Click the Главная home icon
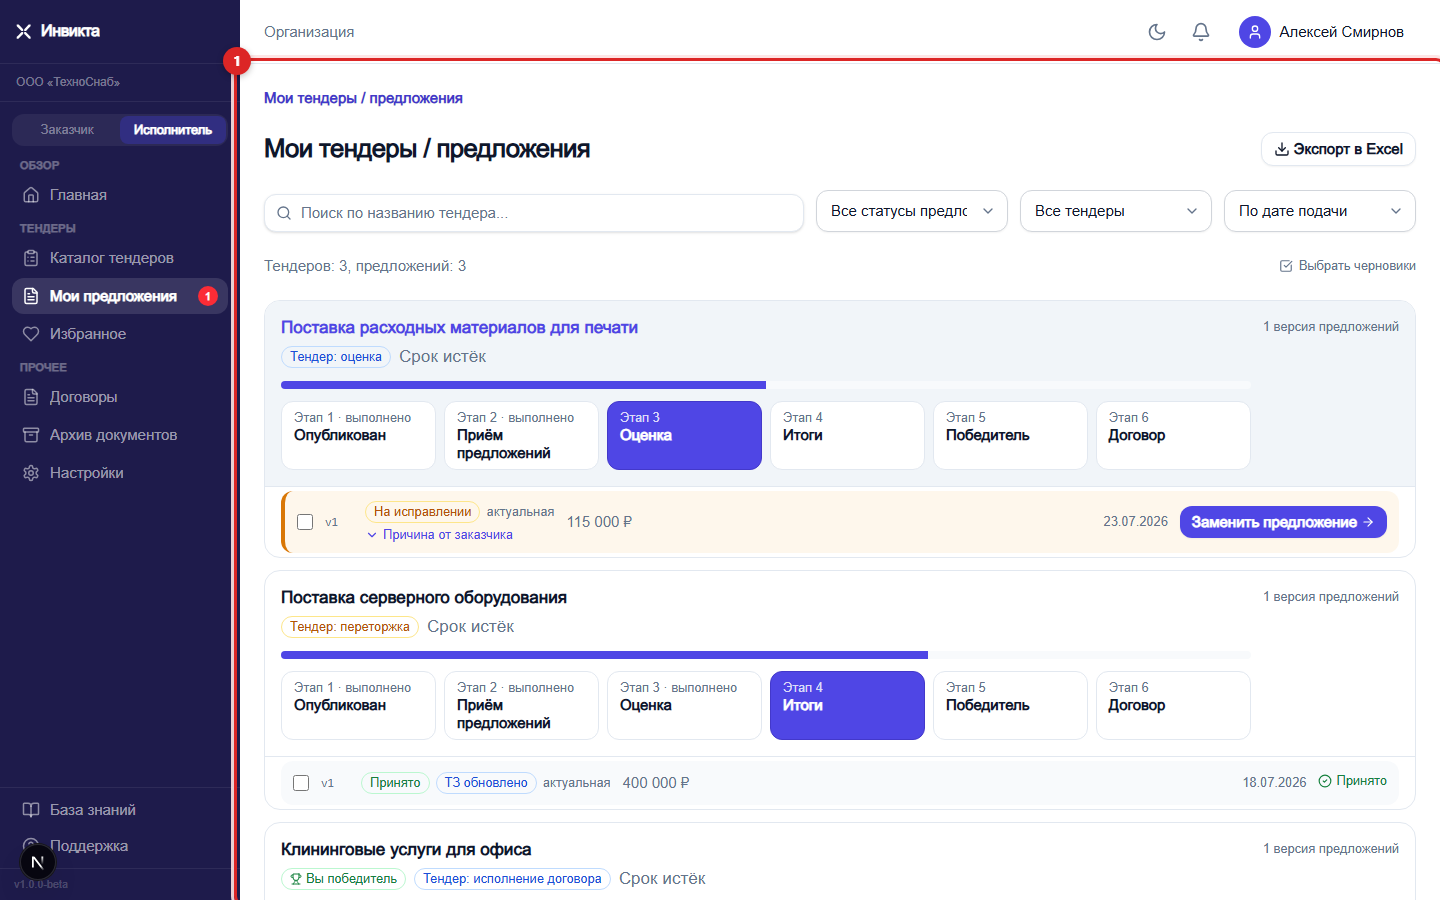Screen dimensions: 1440x900 point(31,195)
